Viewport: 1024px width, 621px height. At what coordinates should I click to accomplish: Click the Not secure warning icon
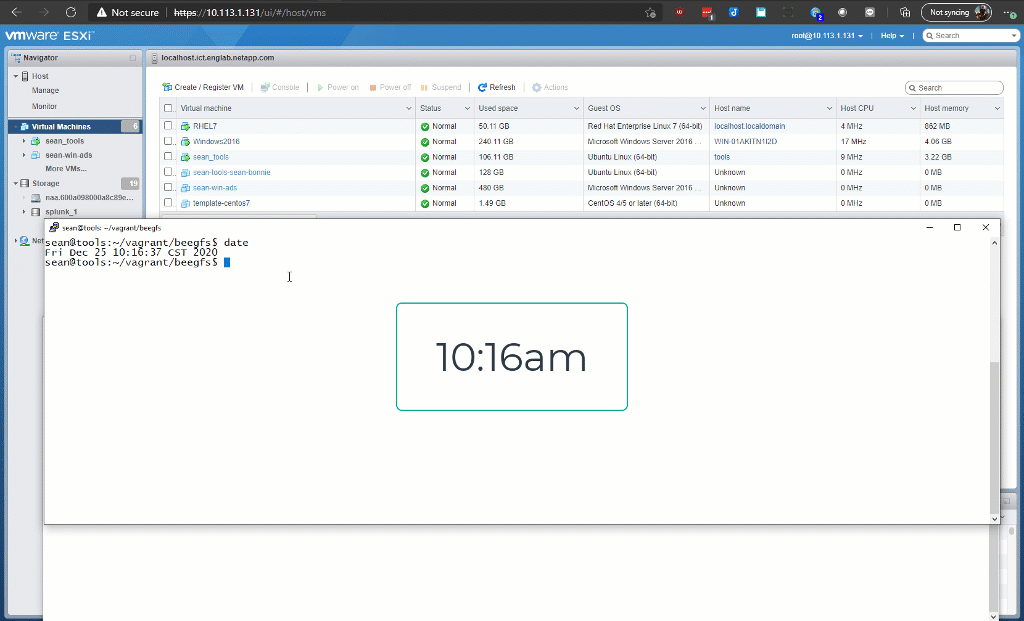(x=101, y=12)
